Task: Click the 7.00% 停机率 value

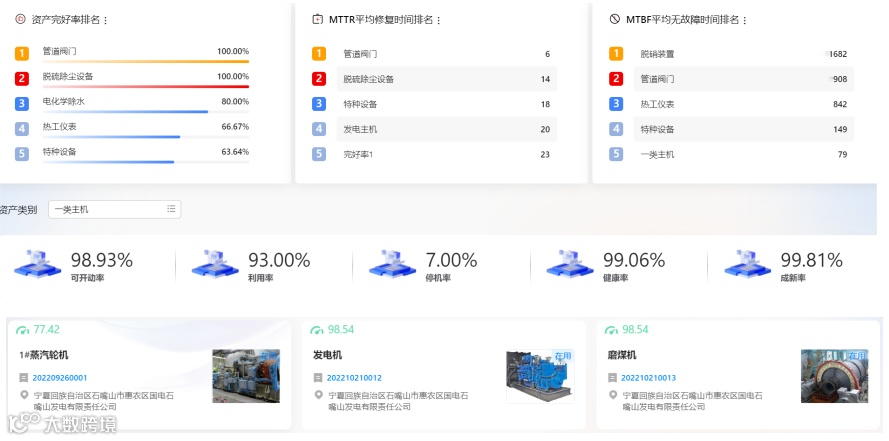Action: click(451, 260)
